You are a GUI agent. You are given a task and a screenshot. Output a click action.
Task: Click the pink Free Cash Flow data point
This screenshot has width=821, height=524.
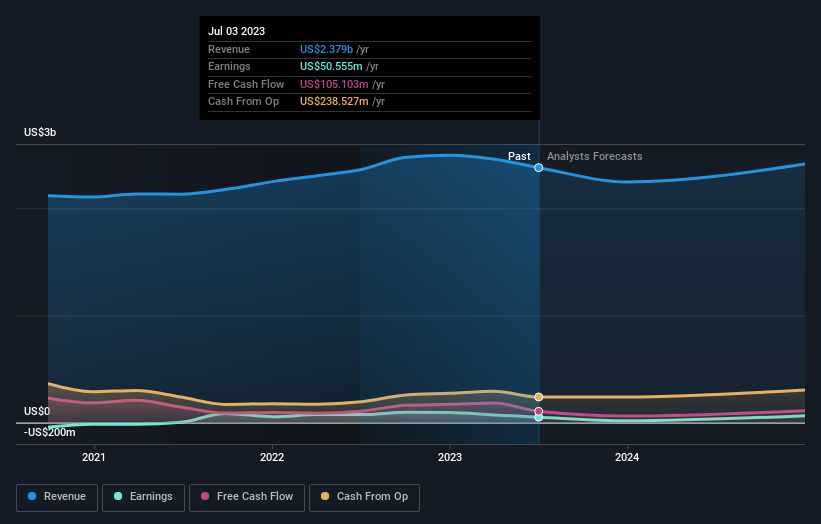pyautogui.click(x=538, y=411)
